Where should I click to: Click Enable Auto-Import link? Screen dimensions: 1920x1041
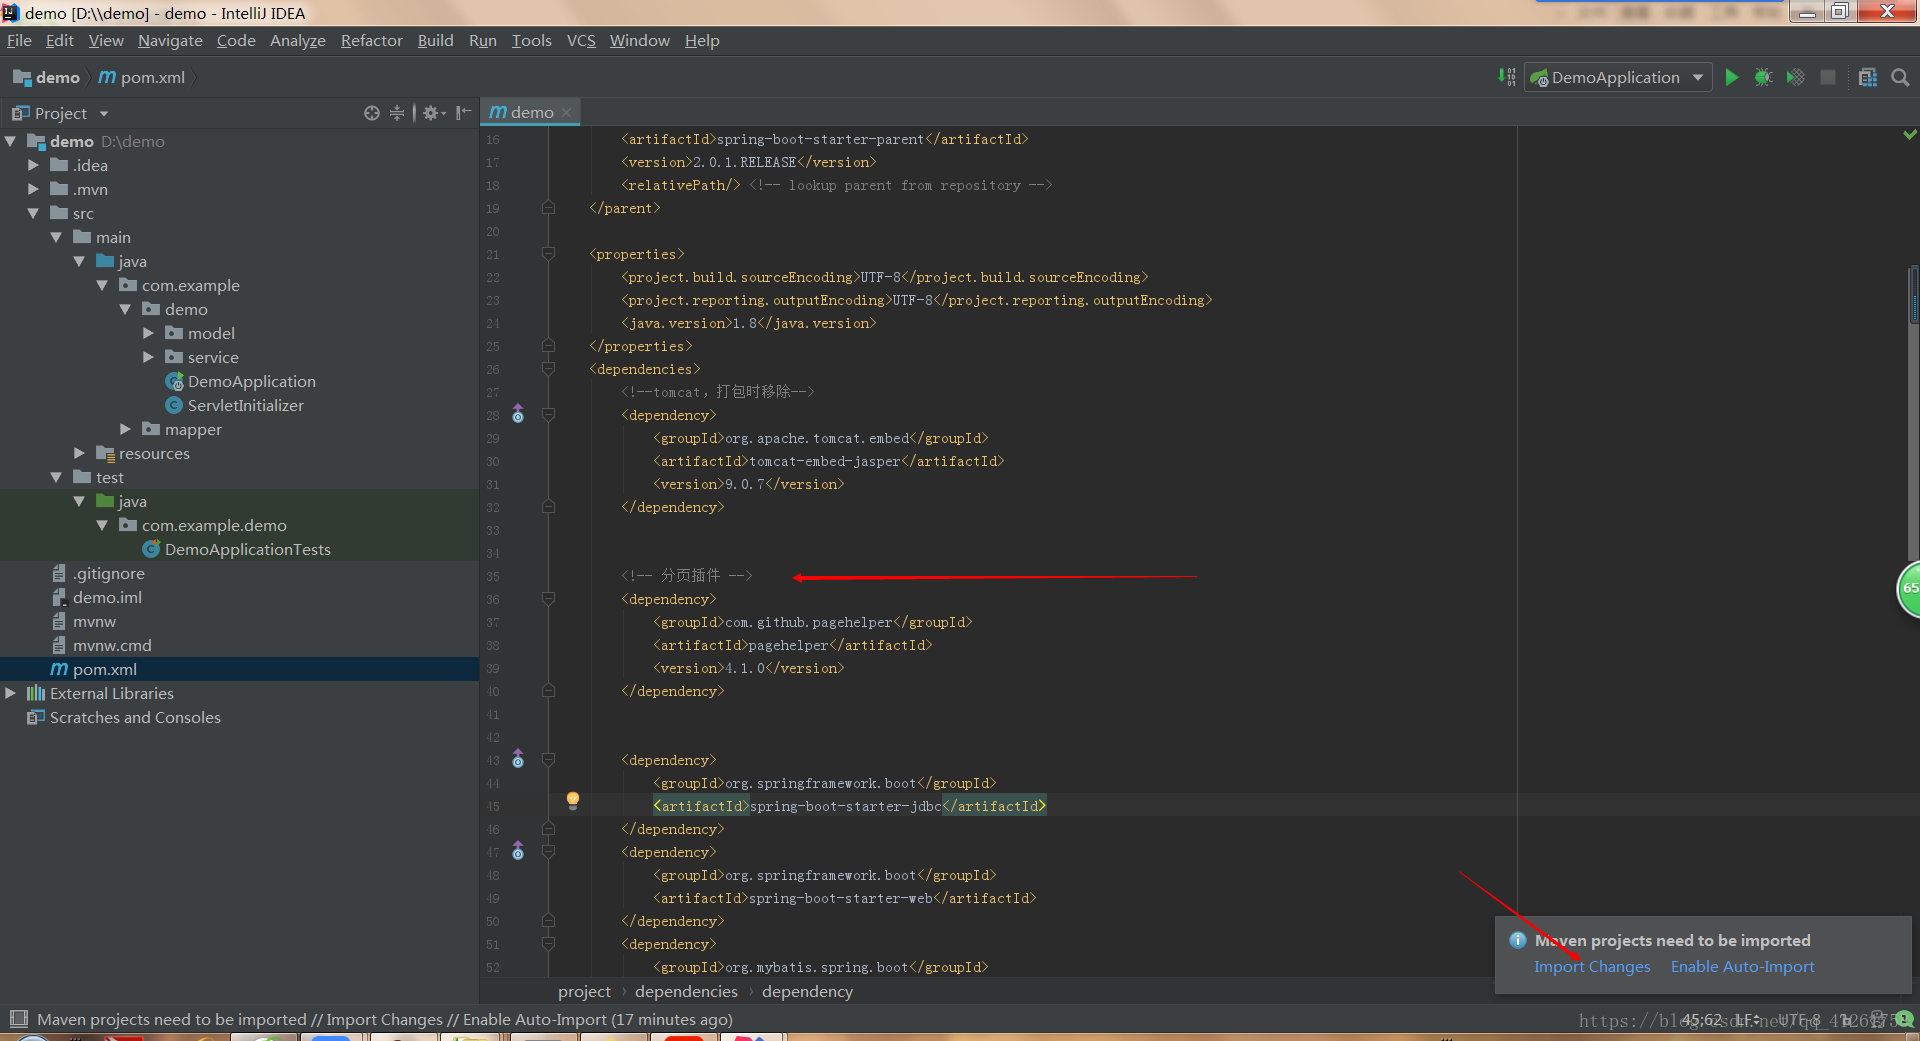(1742, 967)
